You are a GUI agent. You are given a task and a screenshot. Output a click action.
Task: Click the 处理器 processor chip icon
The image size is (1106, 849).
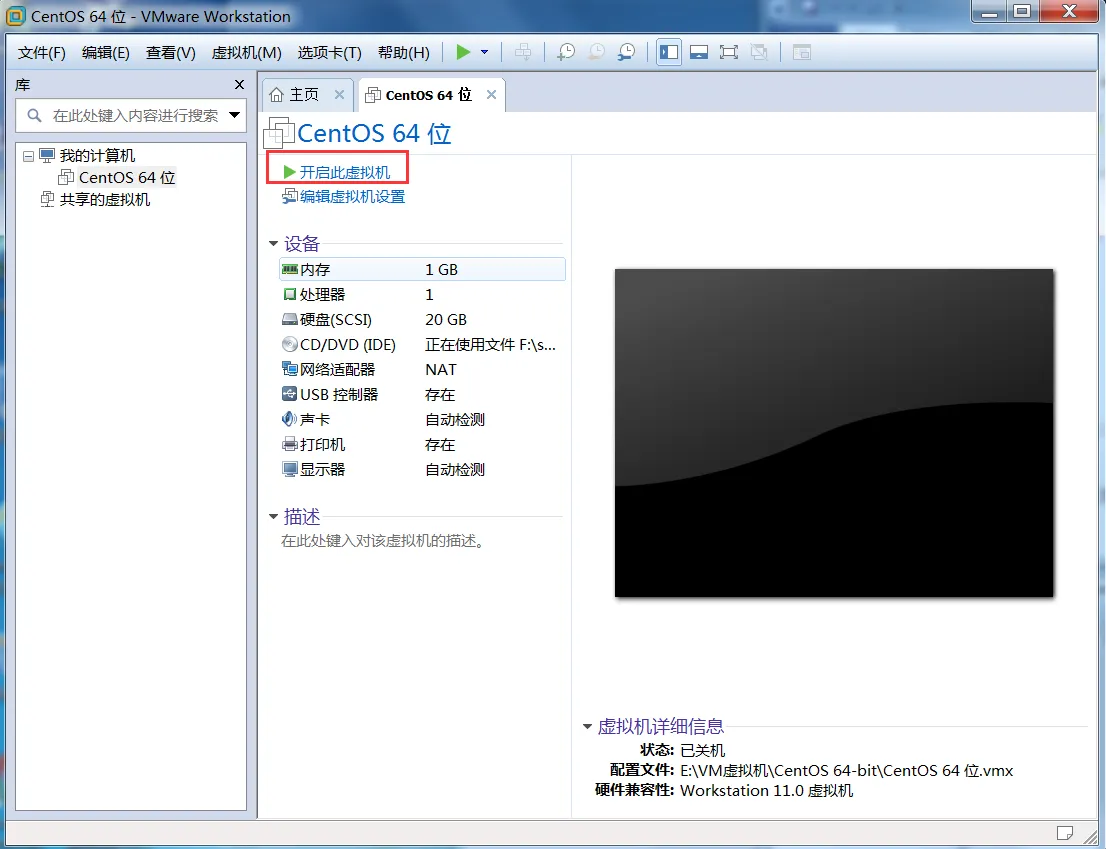[x=289, y=294]
